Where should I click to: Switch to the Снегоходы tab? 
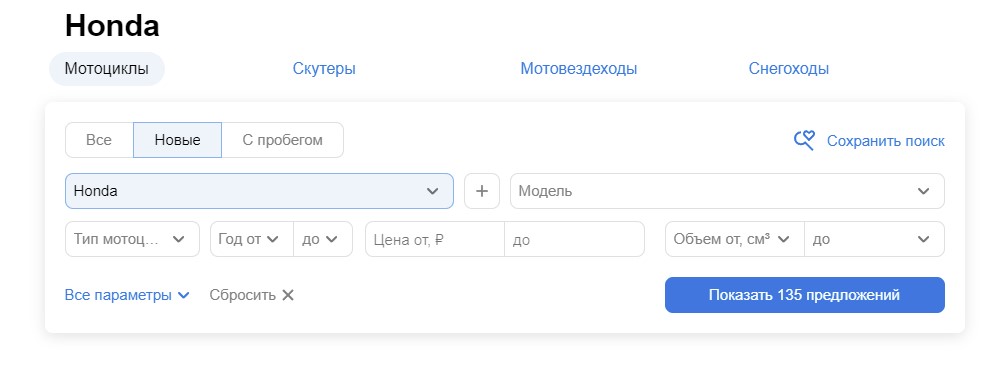[788, 69]
